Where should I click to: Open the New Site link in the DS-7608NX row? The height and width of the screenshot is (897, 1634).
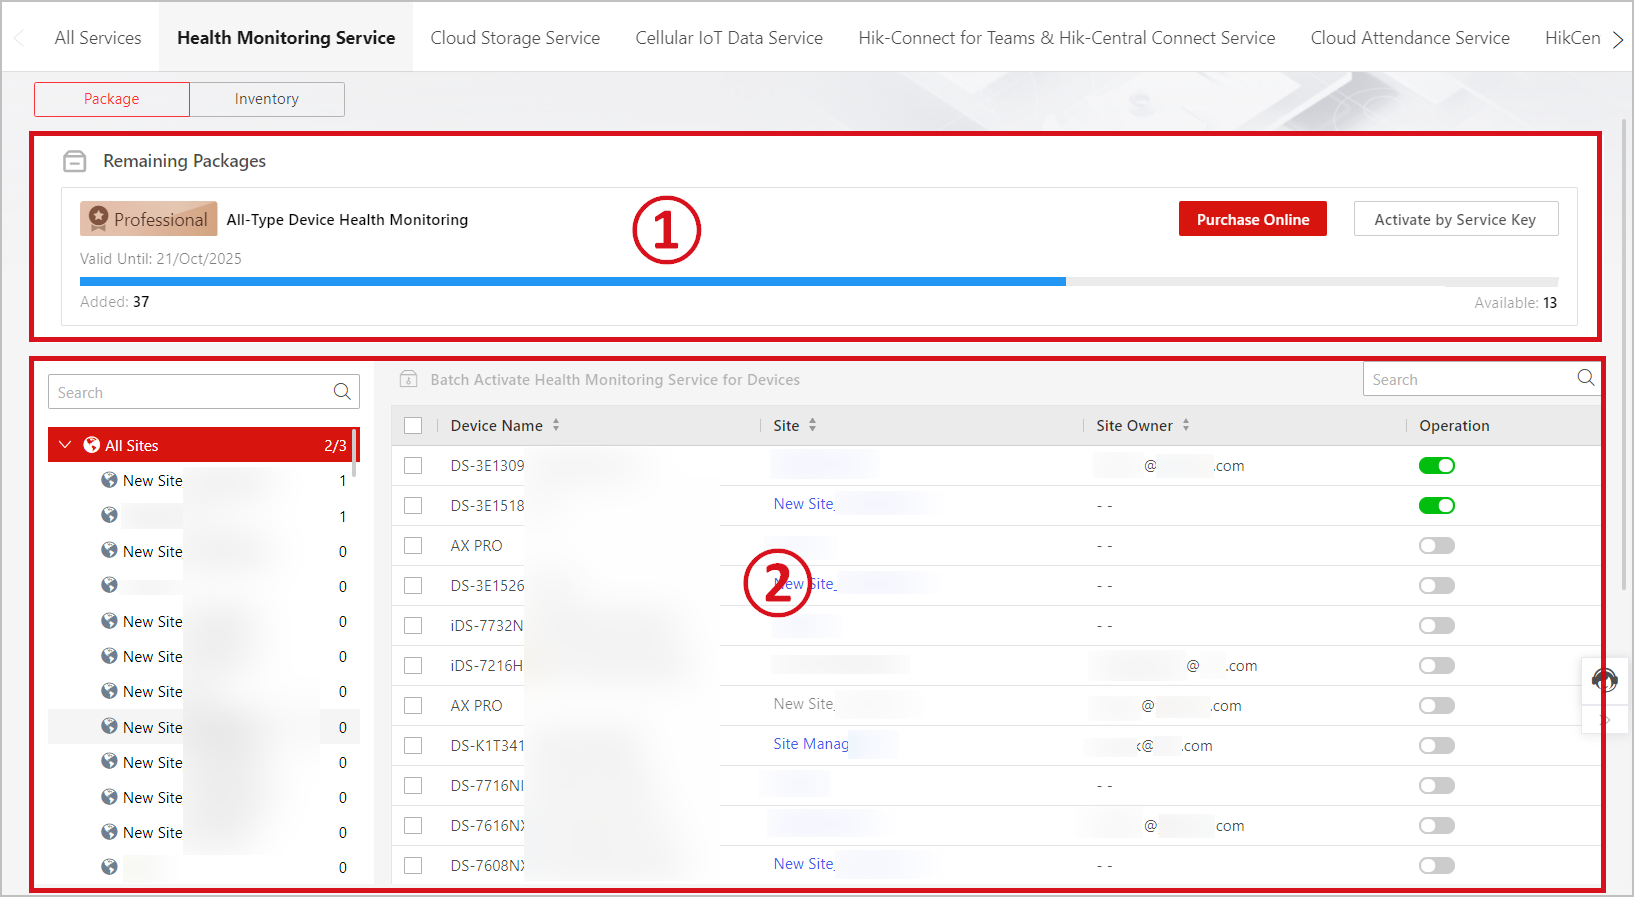804,864
